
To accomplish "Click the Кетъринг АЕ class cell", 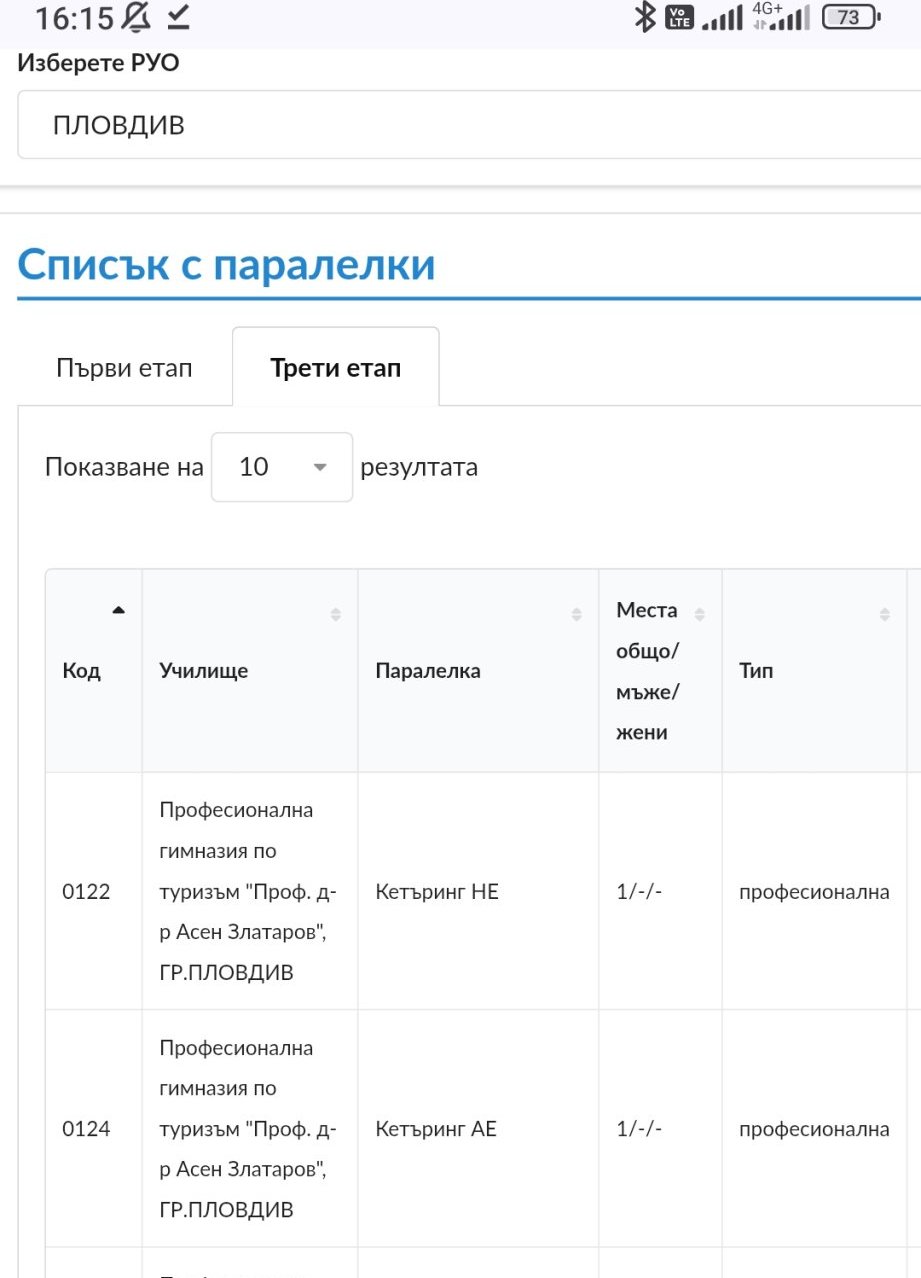I will pos(436,1130).
